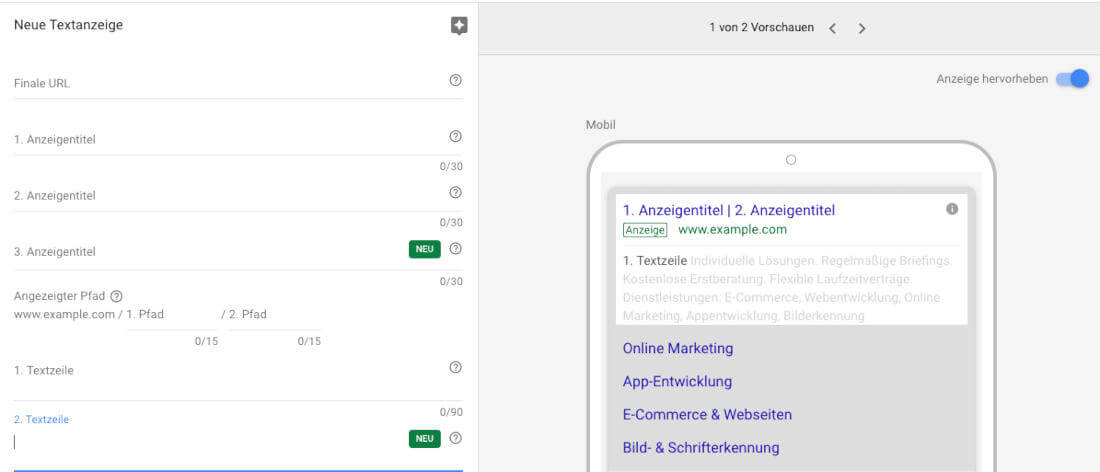Screen dimensions: 1100x472
Task: Click the 0/90 character counter
Action: click(x=451, y=412)
